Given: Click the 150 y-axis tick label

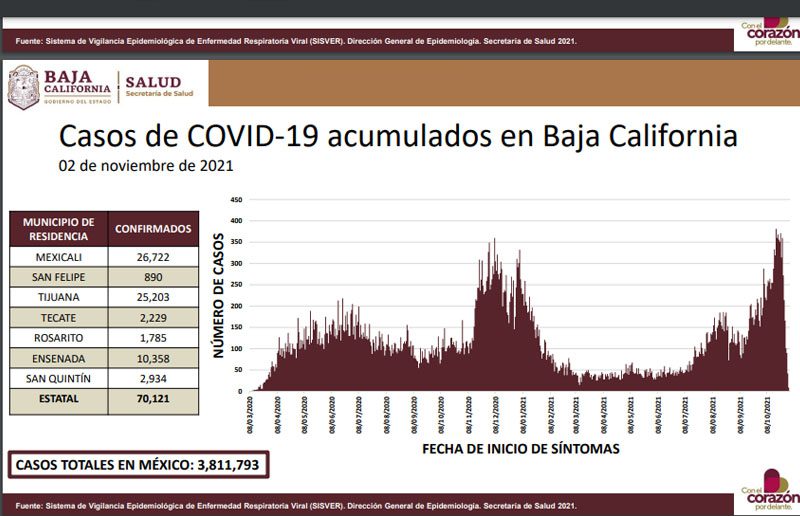Looking at the screenshot, I should 236,327.
